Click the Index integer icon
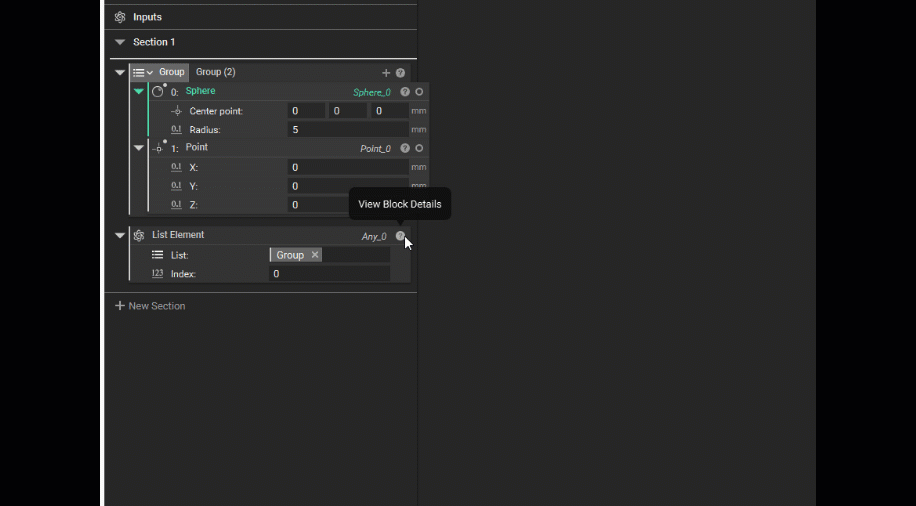Image resolution: width=916 pixels, height=506 pixels. (x=157, y=273)
